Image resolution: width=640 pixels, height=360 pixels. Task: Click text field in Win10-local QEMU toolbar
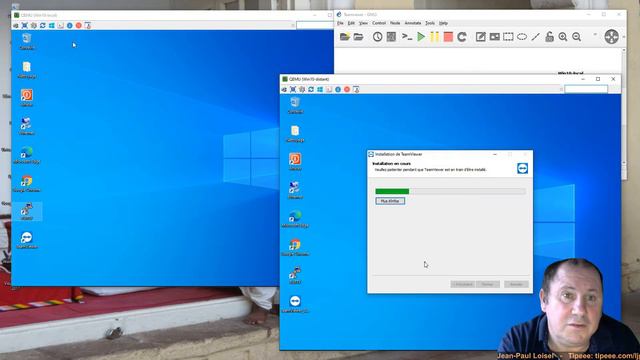[x=315, y=25]
